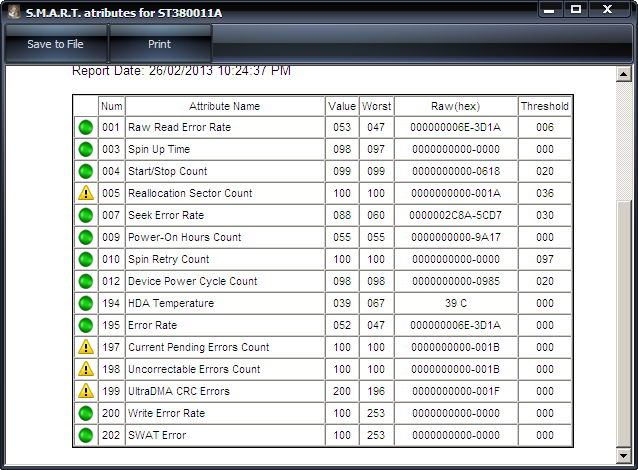
Task: Click green status icon for HDA Temperature
Action: [x=86, y=303]
